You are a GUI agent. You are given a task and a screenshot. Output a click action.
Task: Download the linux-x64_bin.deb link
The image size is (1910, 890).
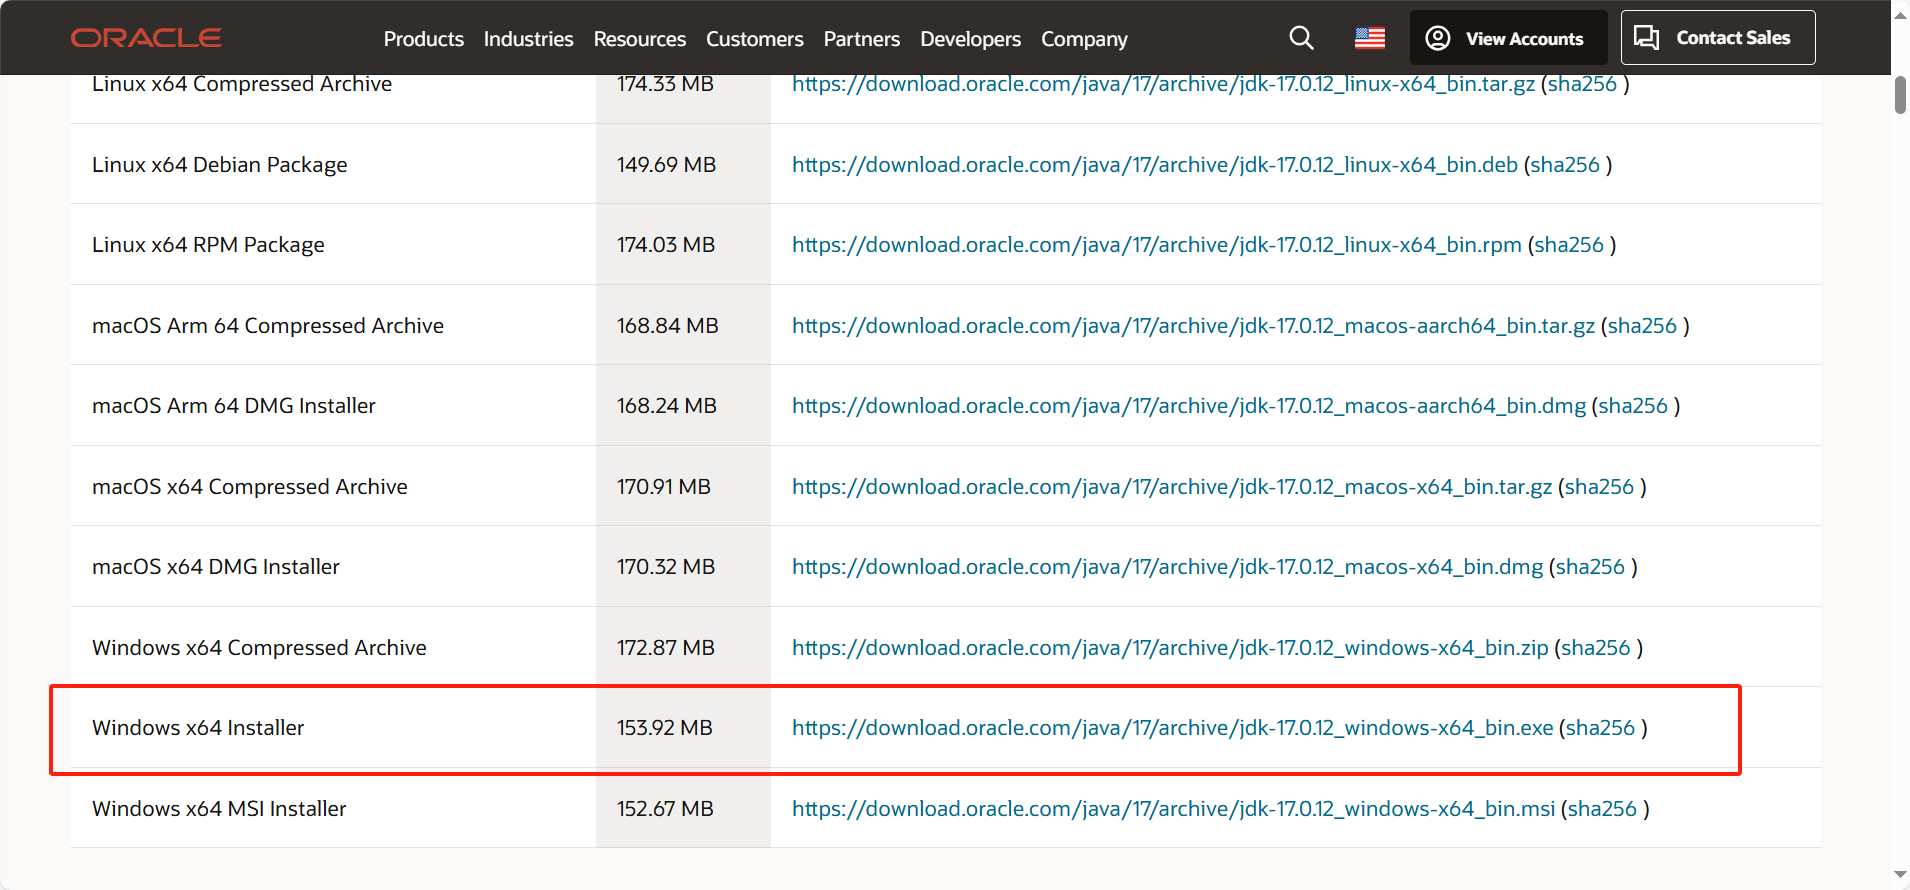click(1155, 165)
